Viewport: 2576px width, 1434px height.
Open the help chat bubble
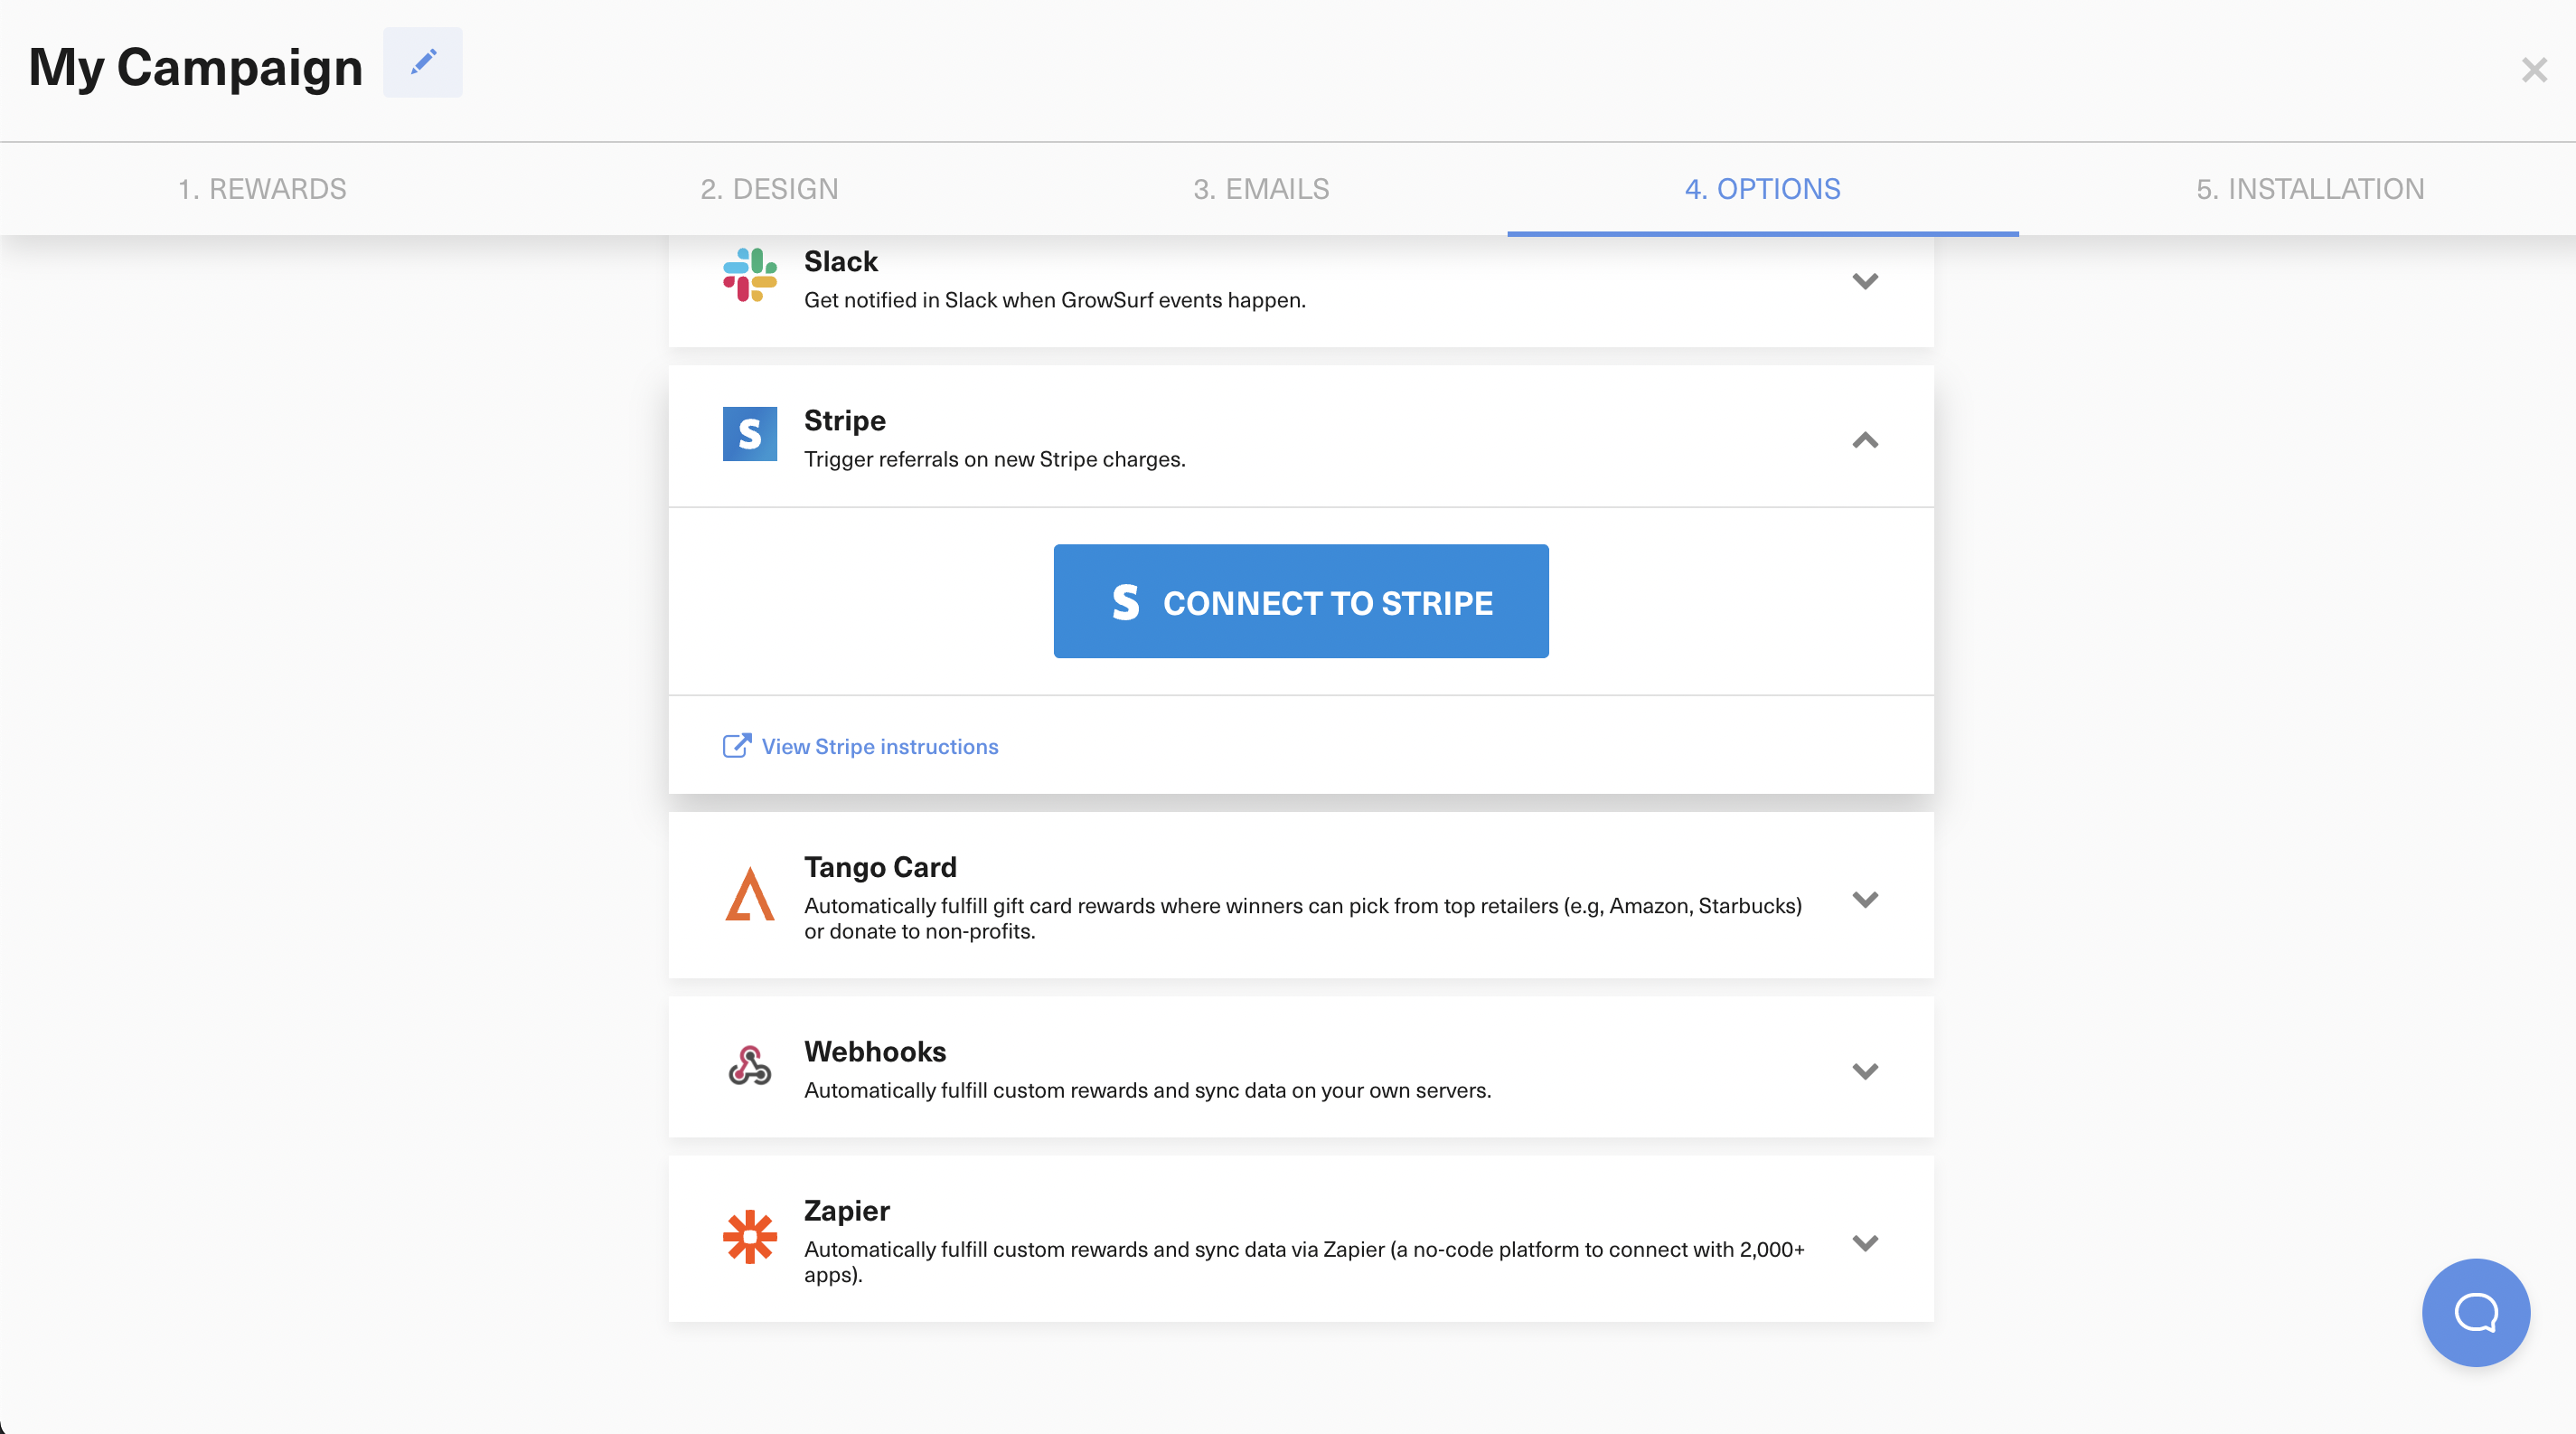pyautogui.click(x=2475, y=1312)
